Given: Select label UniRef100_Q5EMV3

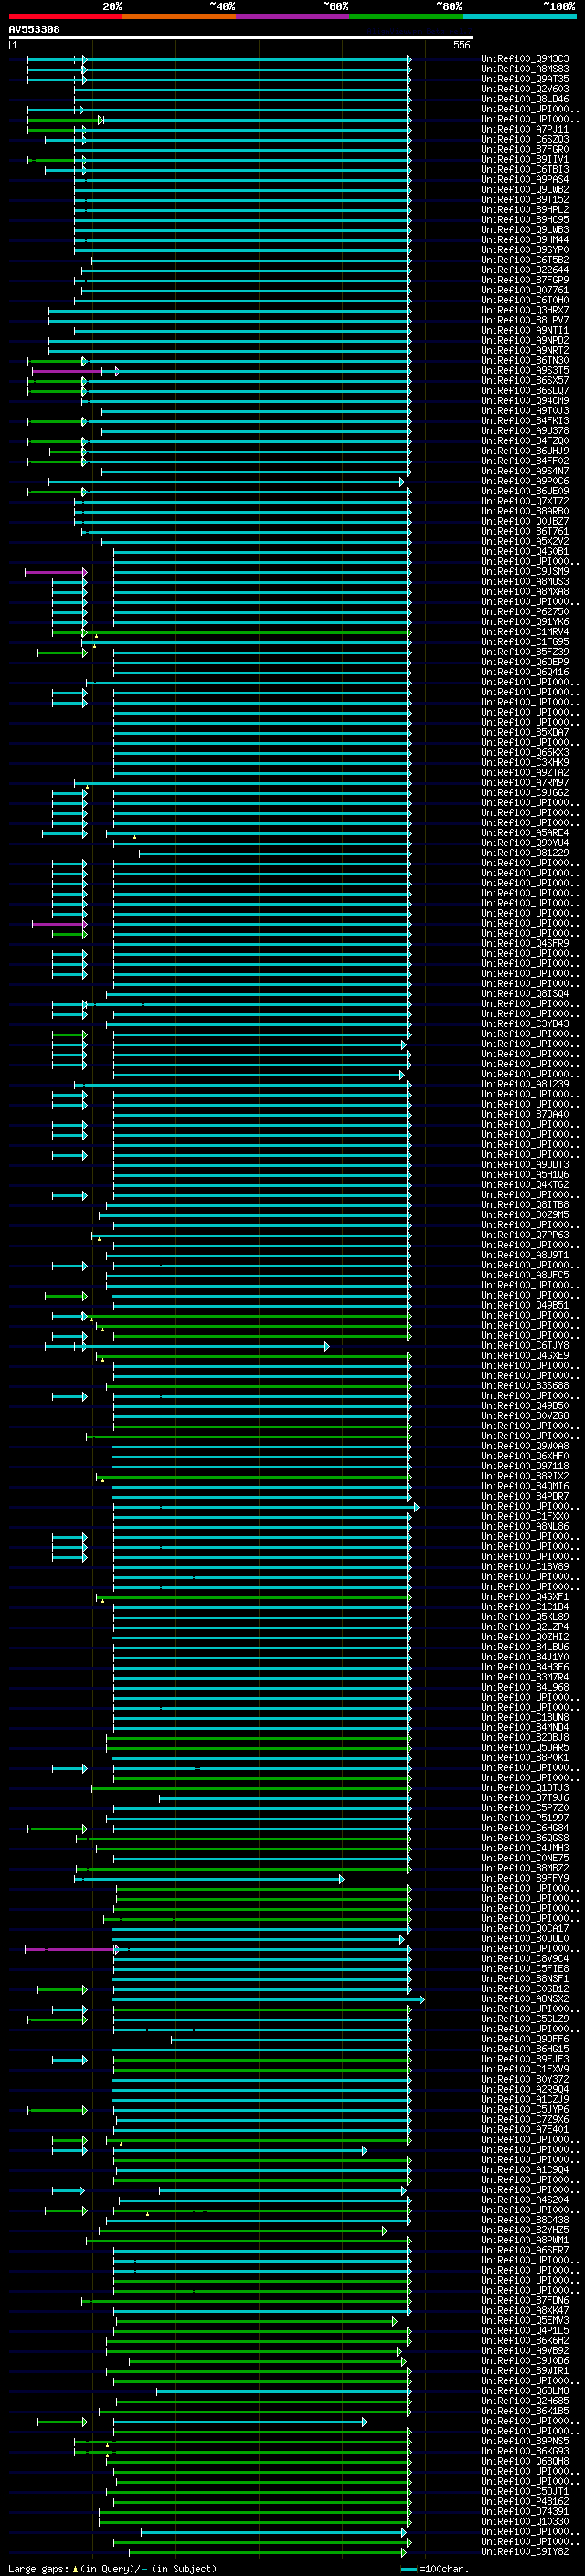Looking at the screenshot, I should [525, 2320].
